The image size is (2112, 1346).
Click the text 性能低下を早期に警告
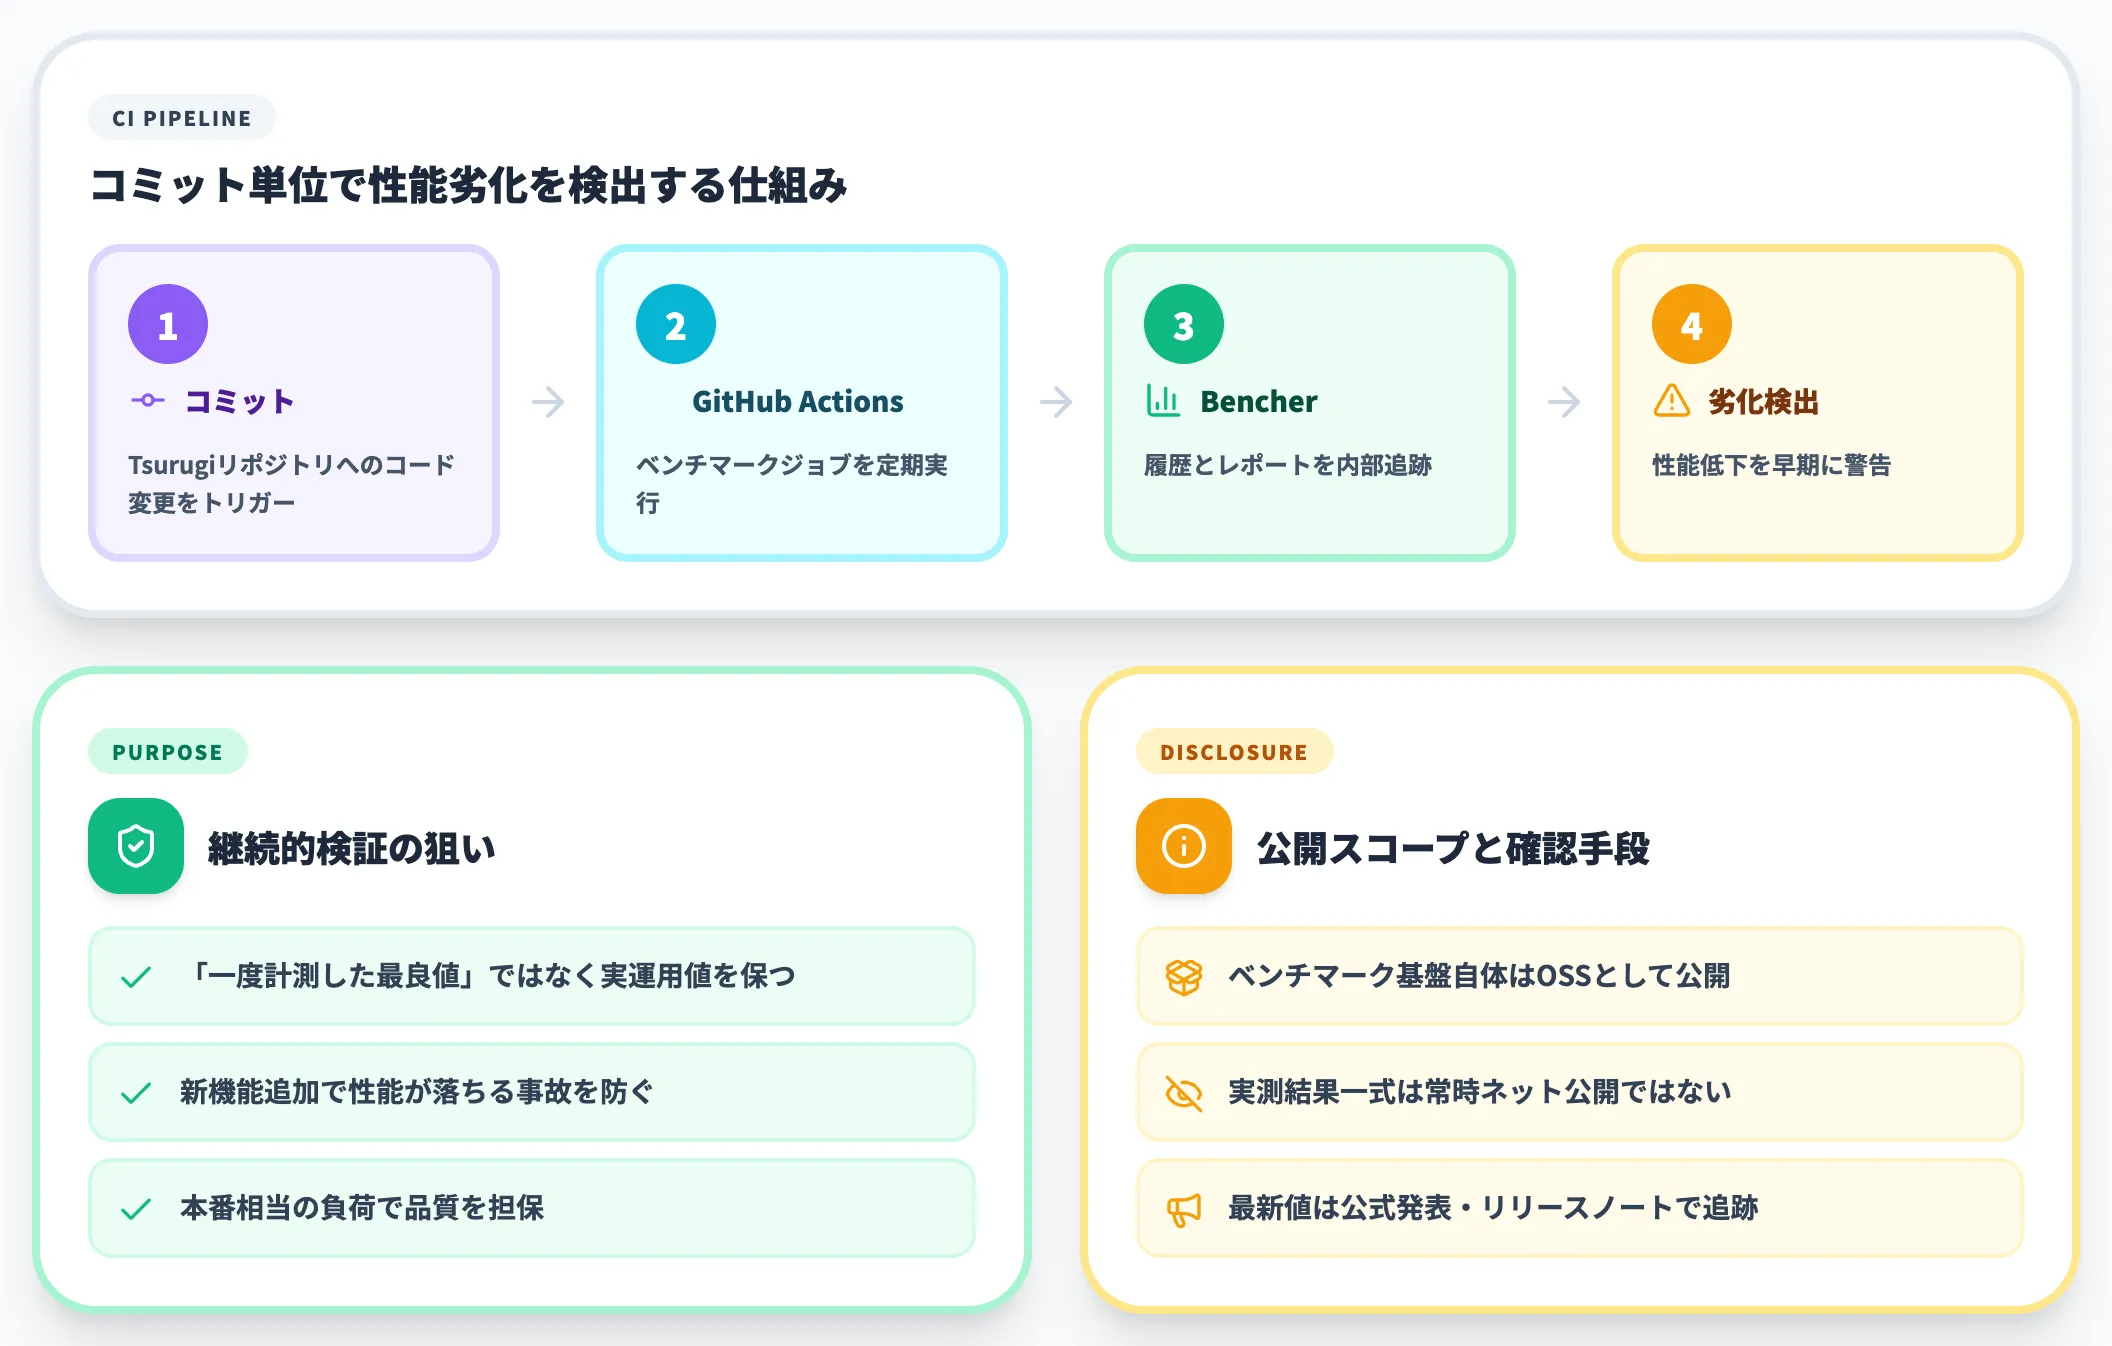(1772, 465)
